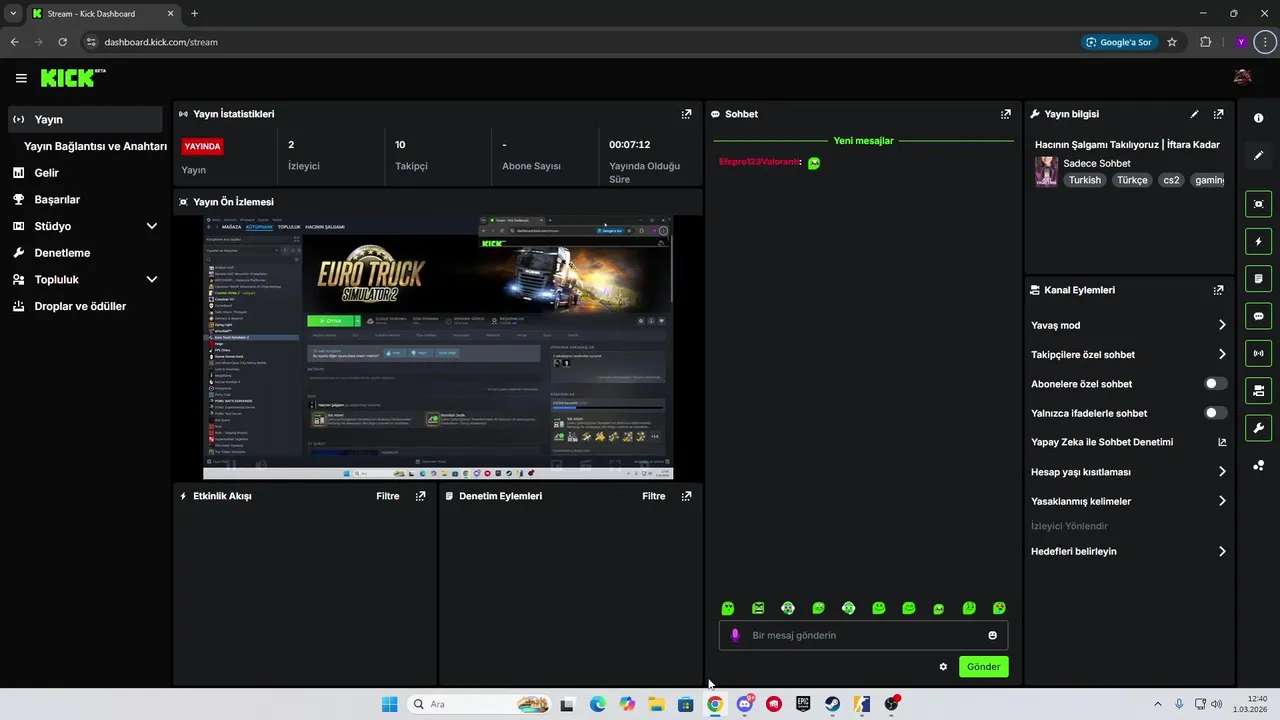
Task: Toggle the wrench icon in the right sidebar
Action: 1258,428
